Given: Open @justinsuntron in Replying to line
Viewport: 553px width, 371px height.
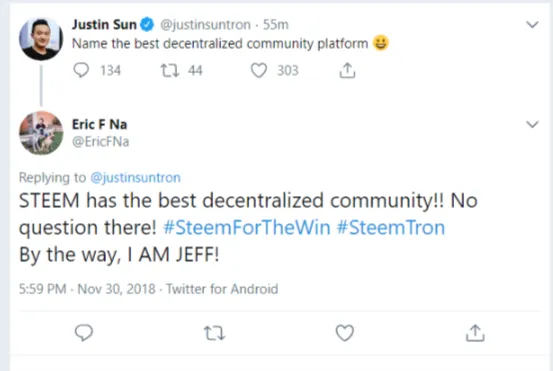Looking at the screenshot, I should [135, 177].
